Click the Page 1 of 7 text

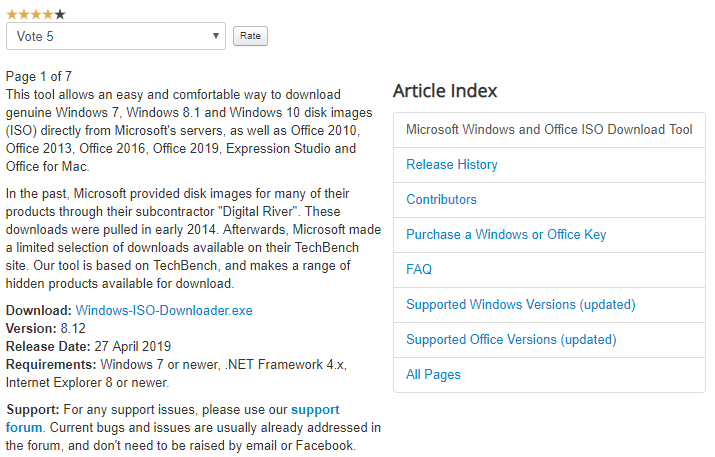(x=39, y=76)
